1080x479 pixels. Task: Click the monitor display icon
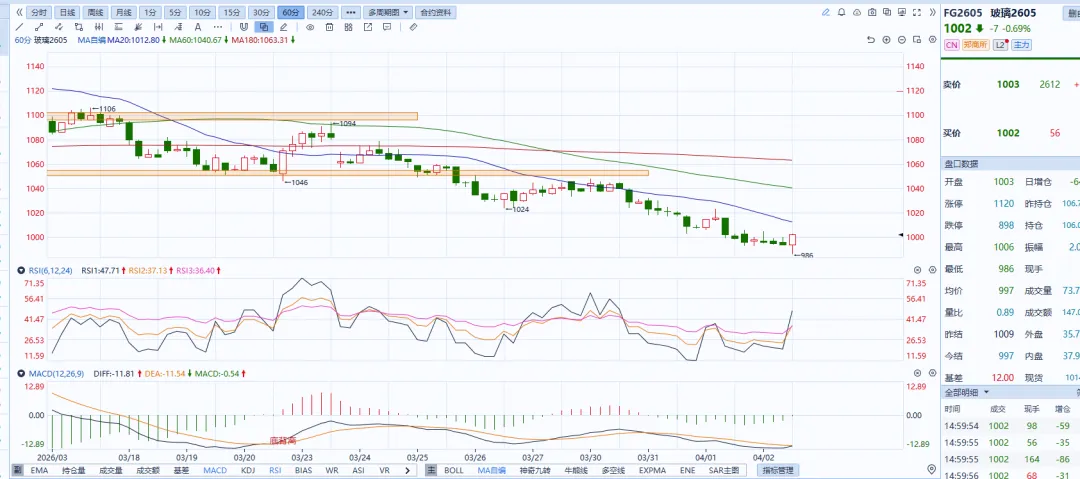902,12
